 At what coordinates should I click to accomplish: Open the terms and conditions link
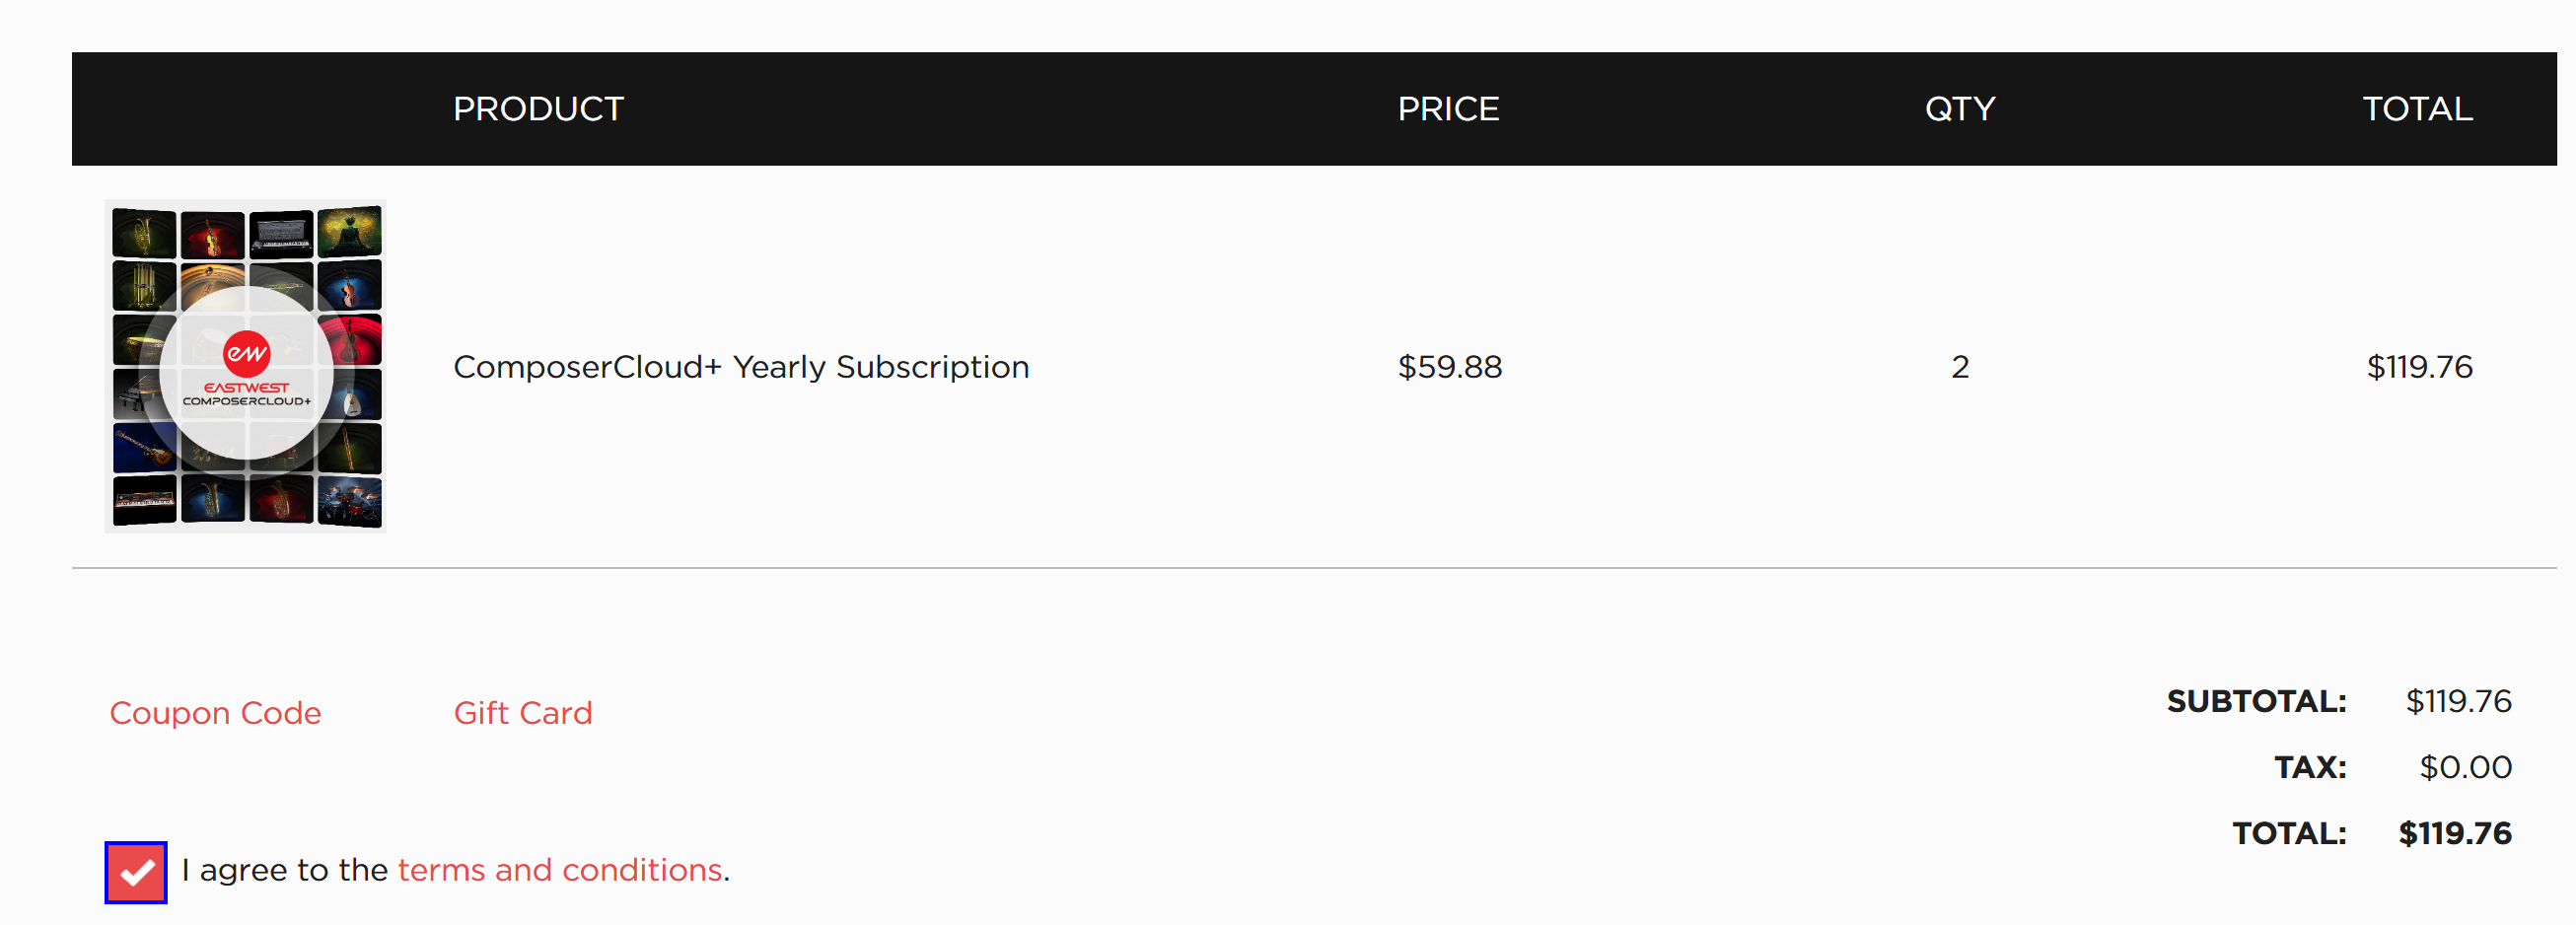(x=559, y=870)
